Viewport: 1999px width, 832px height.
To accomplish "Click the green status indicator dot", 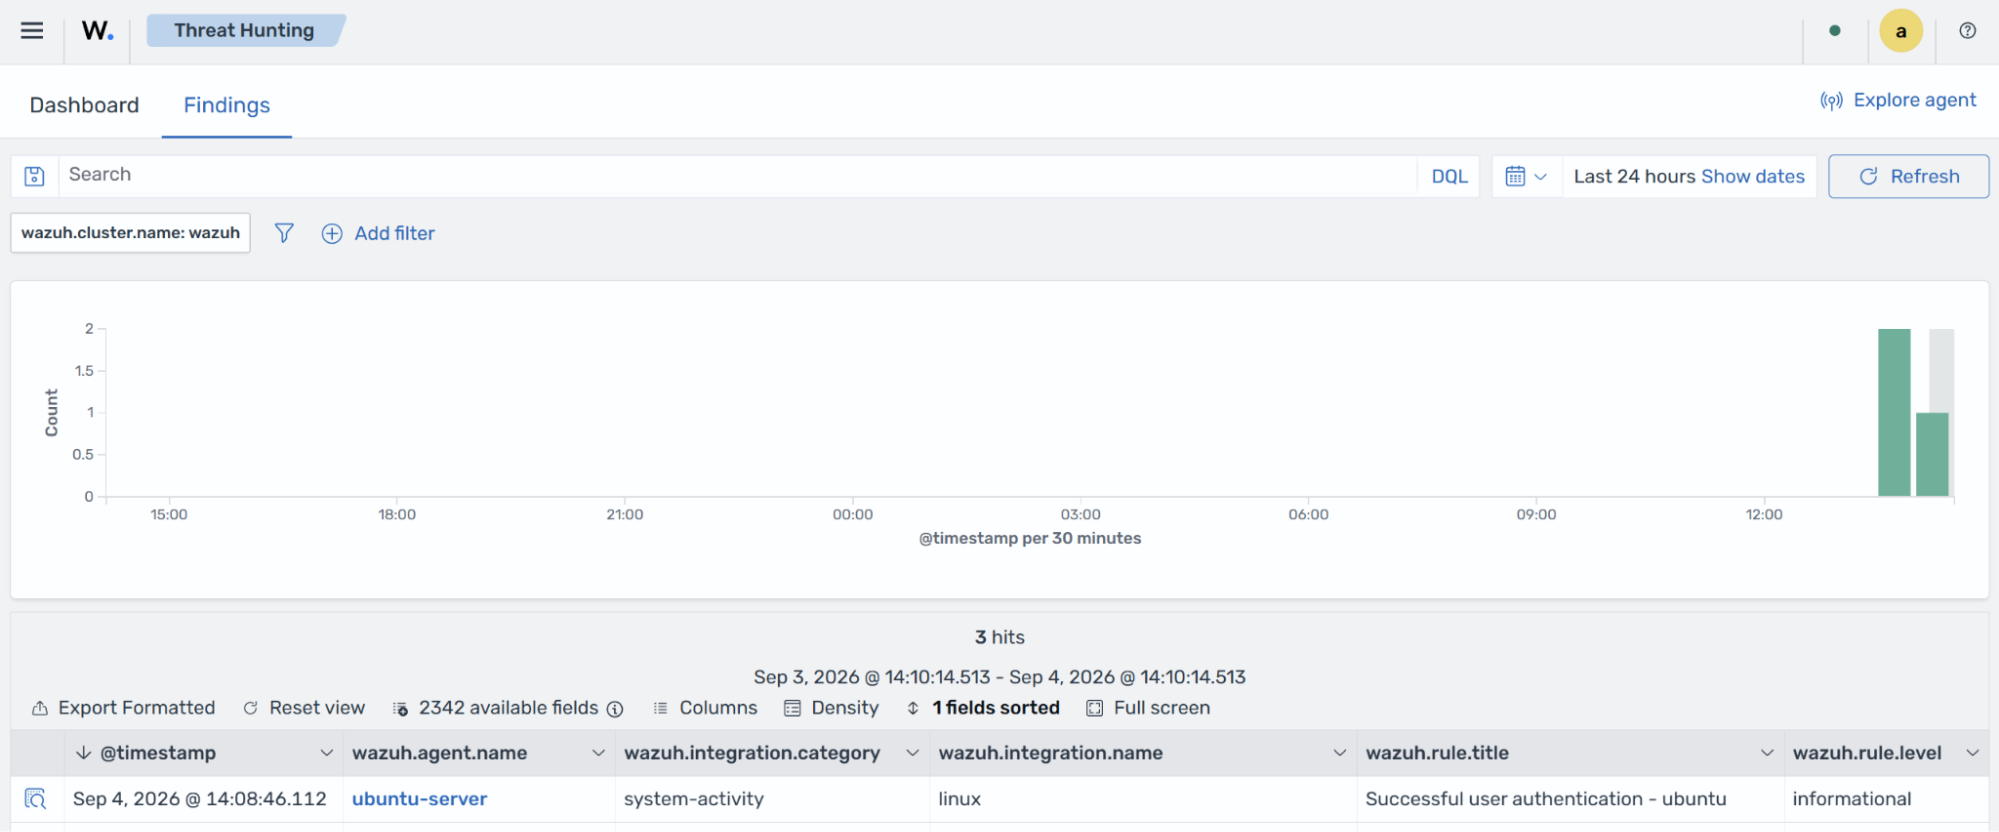I will click(x=1834, y=31).
